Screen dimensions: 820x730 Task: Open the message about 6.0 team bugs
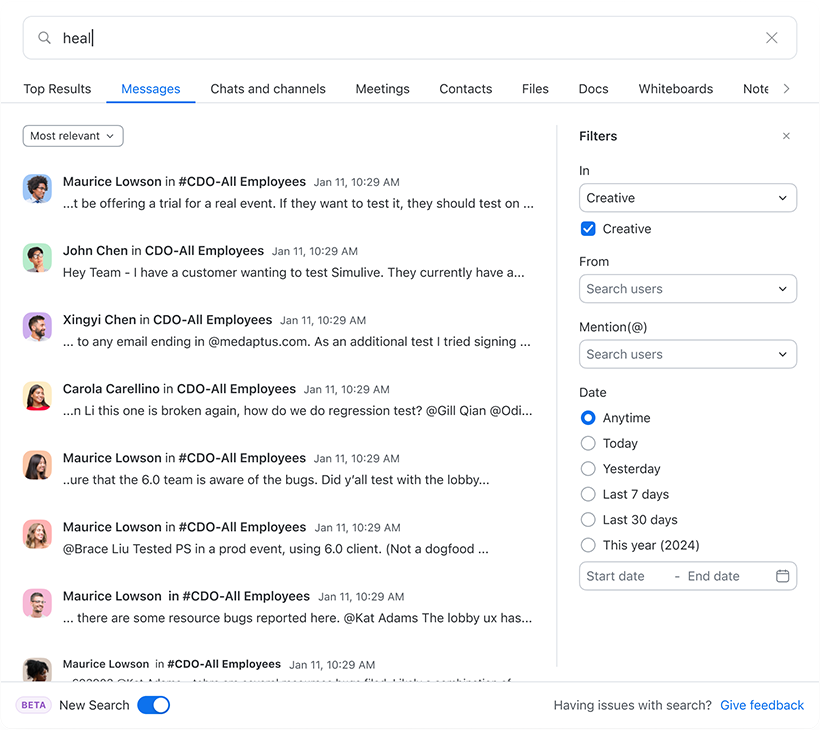click(x=276, y=469)
